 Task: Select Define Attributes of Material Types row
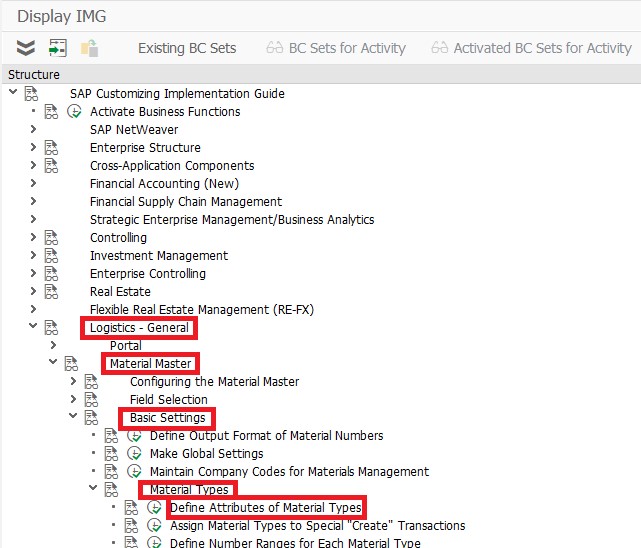[x=266, y=508]
